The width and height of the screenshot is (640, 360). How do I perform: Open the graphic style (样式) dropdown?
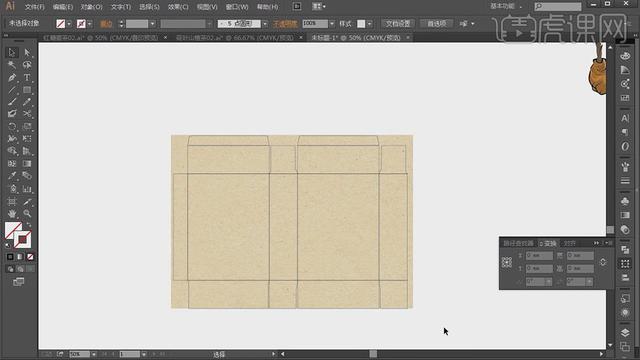(x=369, y=24)
